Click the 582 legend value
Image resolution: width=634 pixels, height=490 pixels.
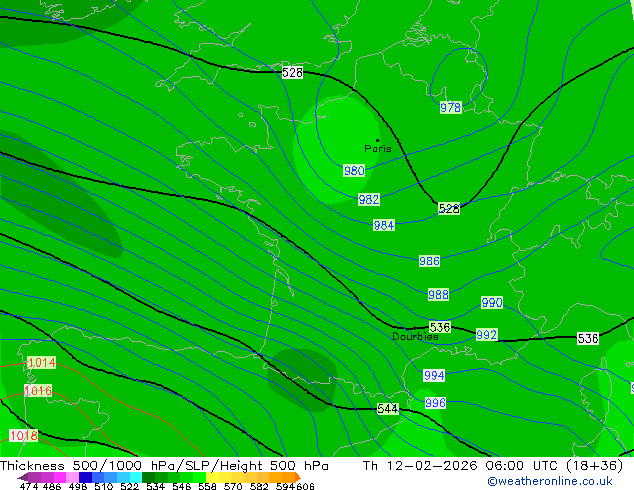pos(259,486)
